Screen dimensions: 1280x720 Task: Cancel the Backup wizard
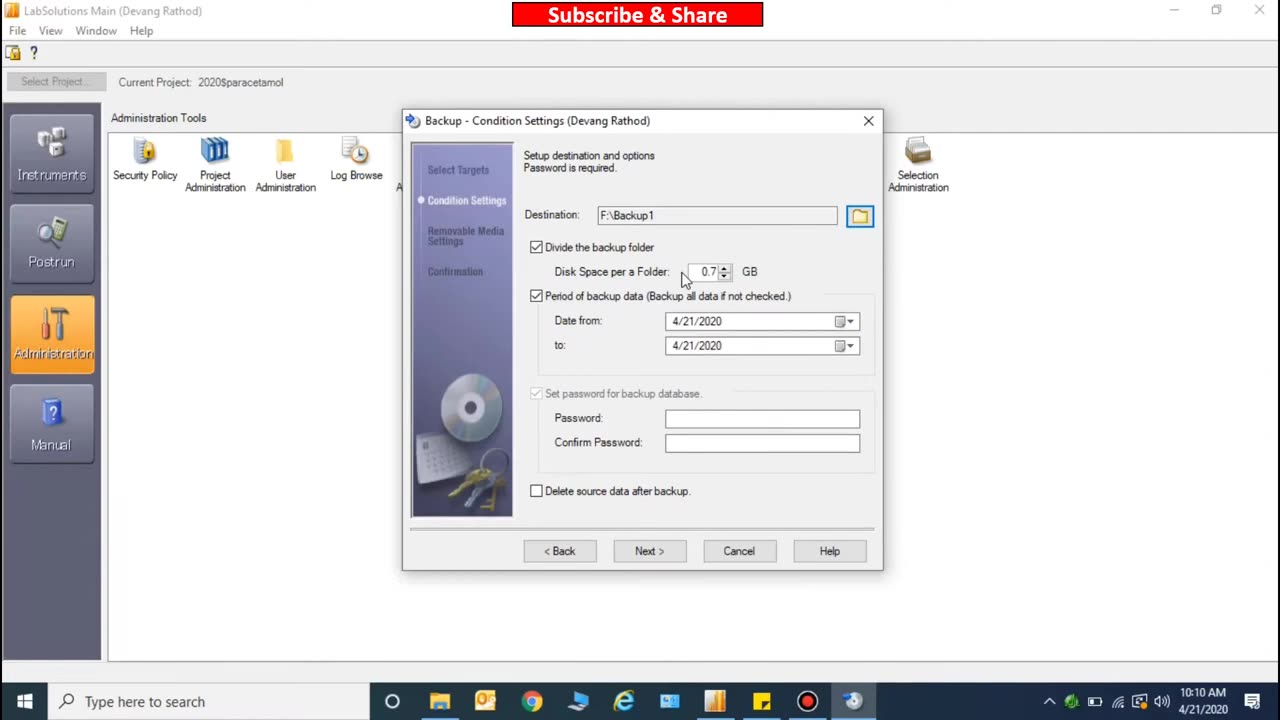(x=739, y=551)
